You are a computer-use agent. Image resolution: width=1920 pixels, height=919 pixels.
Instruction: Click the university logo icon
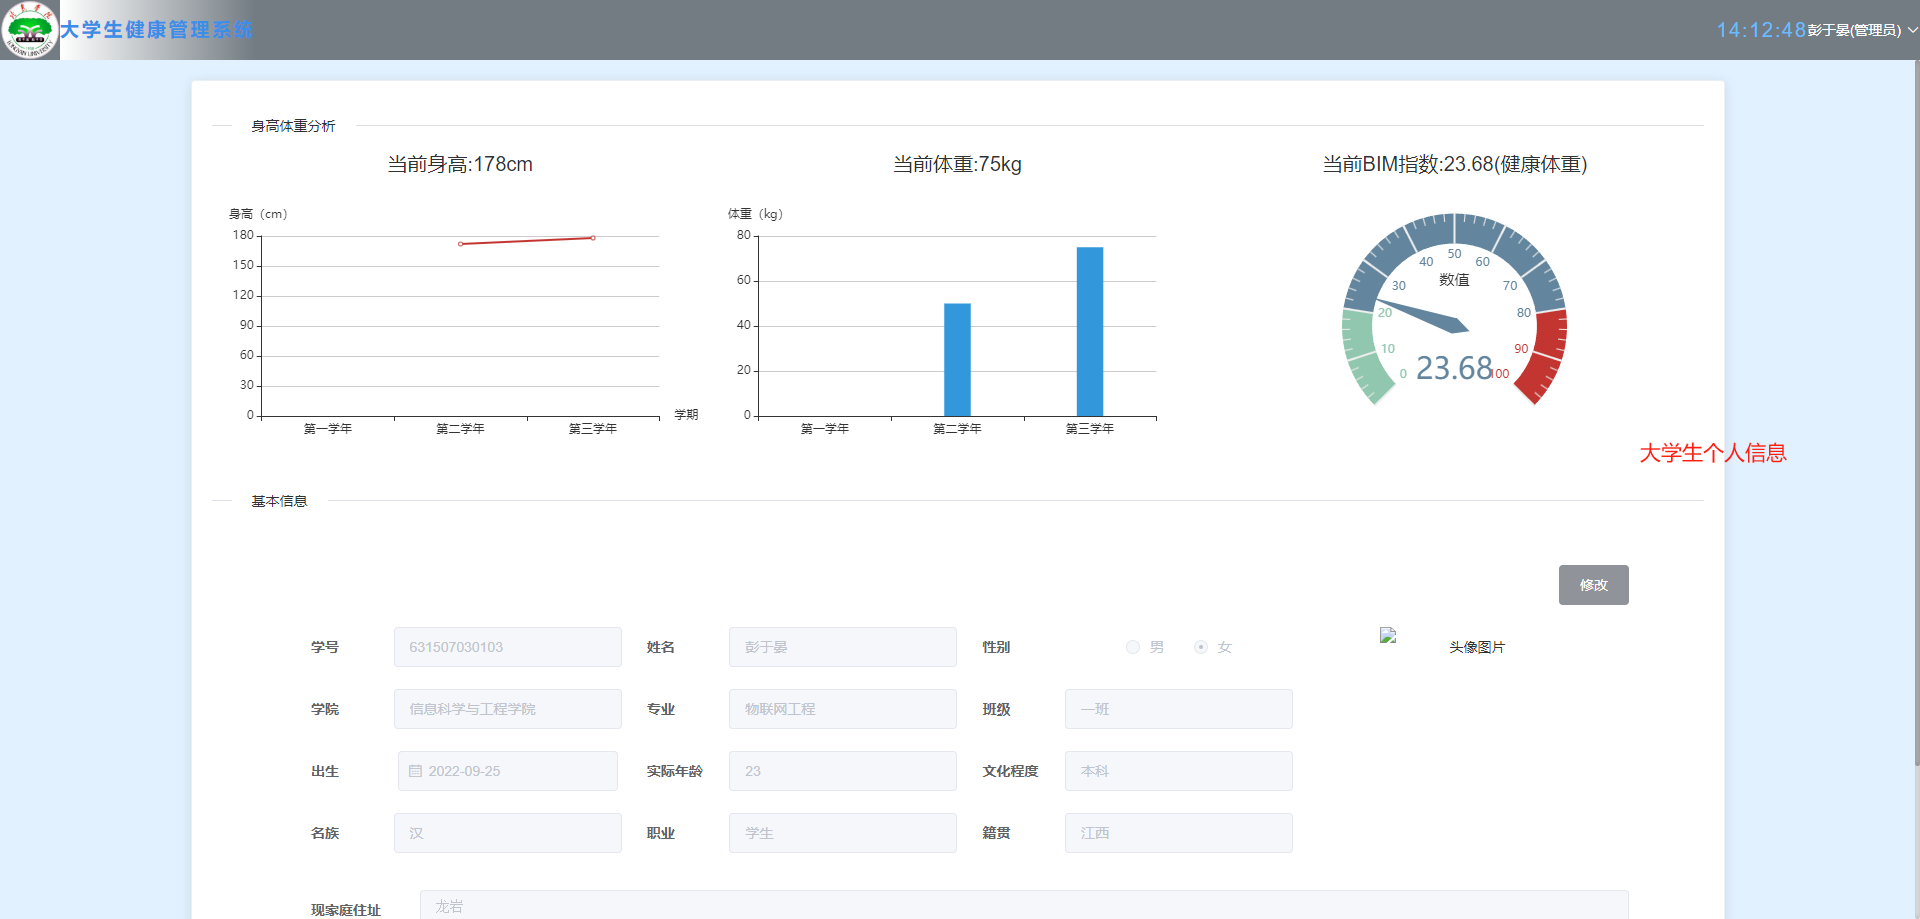[30, 30]
